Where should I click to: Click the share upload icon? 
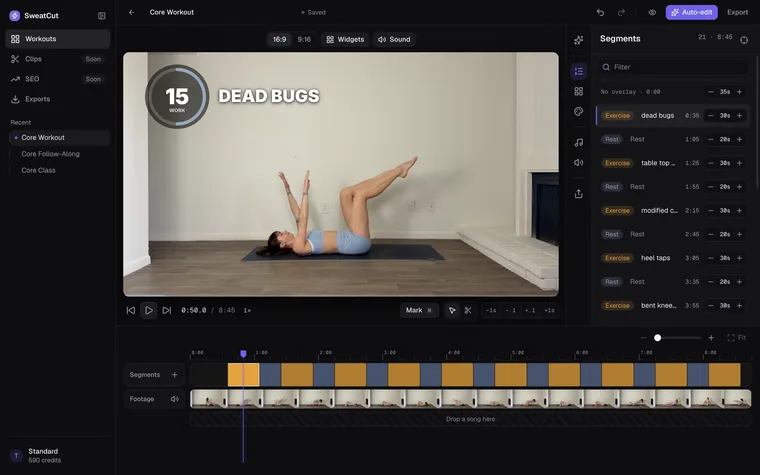(578, 194)
